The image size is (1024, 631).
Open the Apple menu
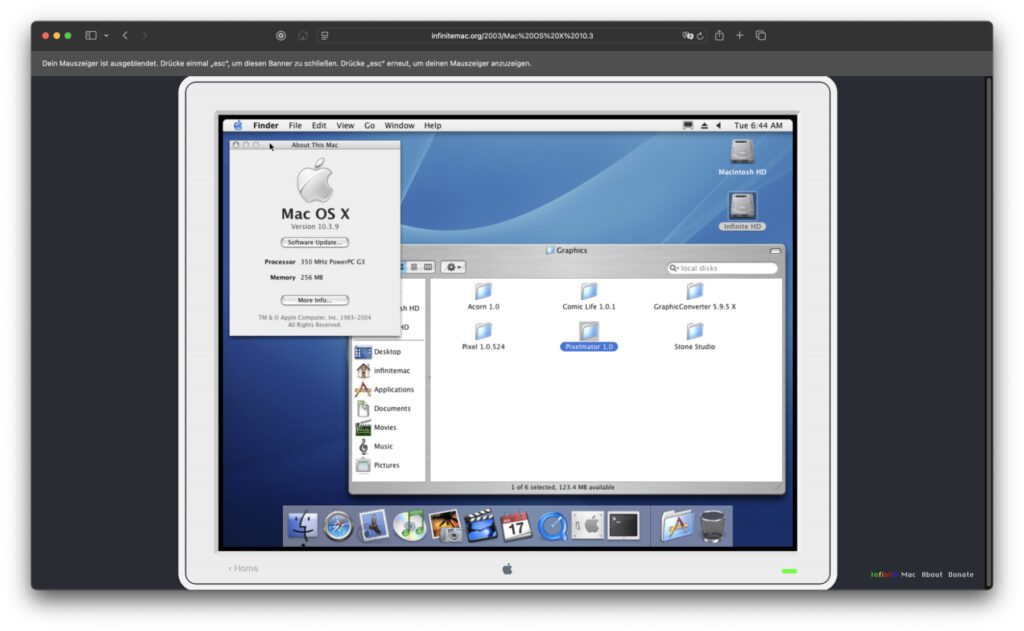click(x=238, y=126)
